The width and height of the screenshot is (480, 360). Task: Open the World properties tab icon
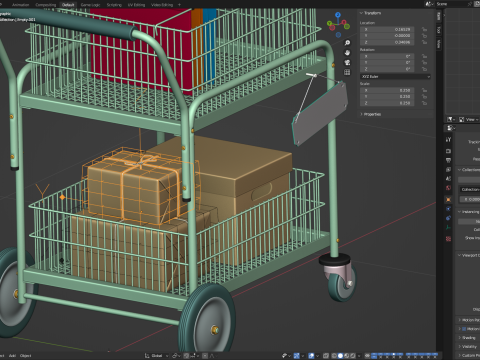tap(448, 188)
